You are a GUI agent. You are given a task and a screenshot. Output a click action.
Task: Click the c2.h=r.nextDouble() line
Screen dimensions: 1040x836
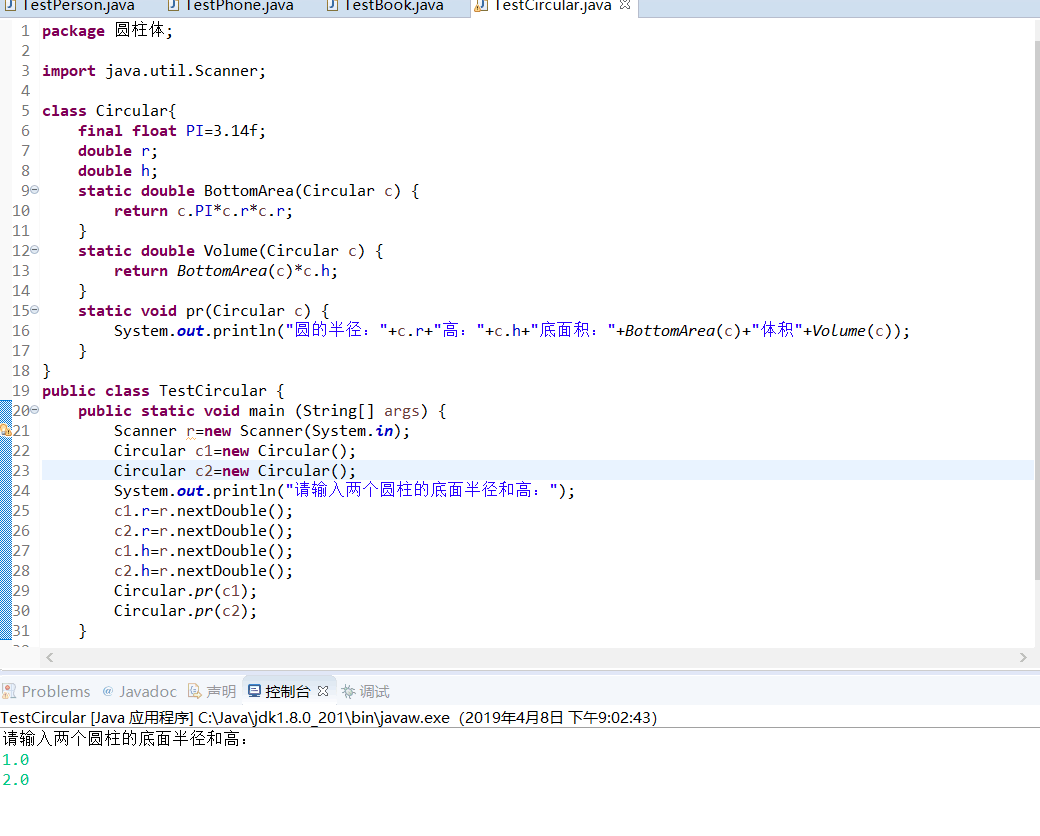pos(203,571)
